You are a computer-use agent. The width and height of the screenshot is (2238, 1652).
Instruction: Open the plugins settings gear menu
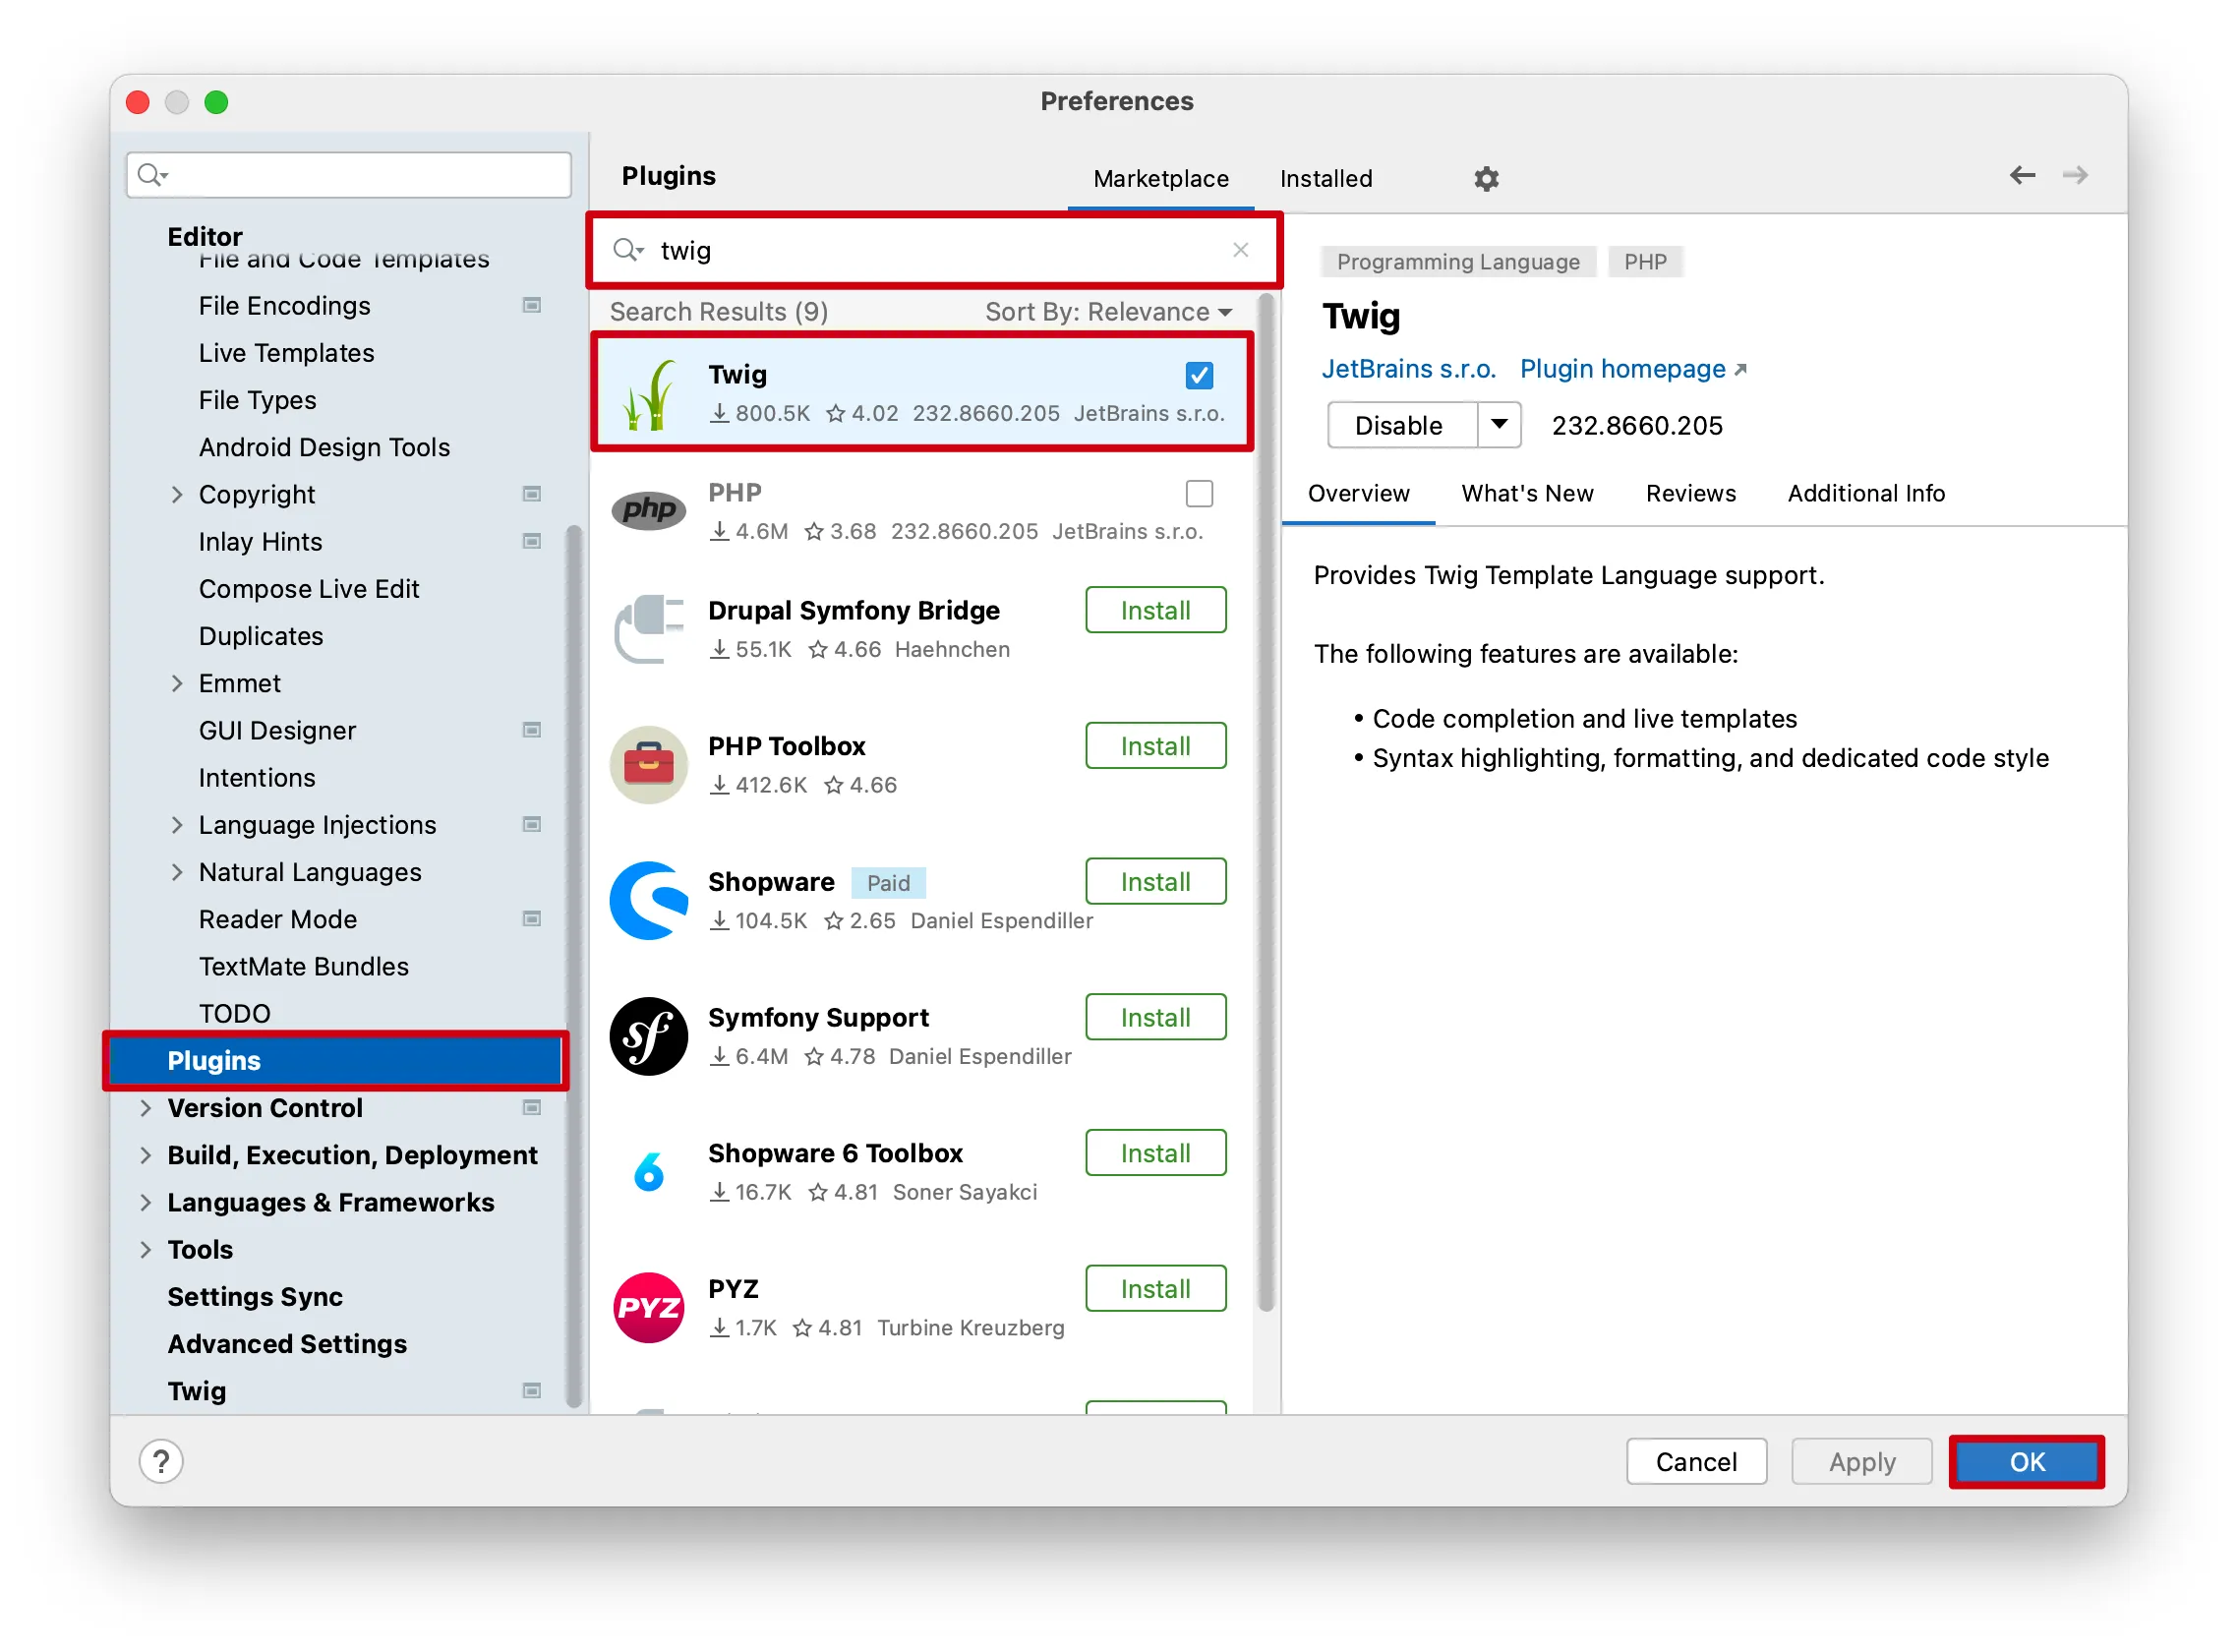[1486, 178]
